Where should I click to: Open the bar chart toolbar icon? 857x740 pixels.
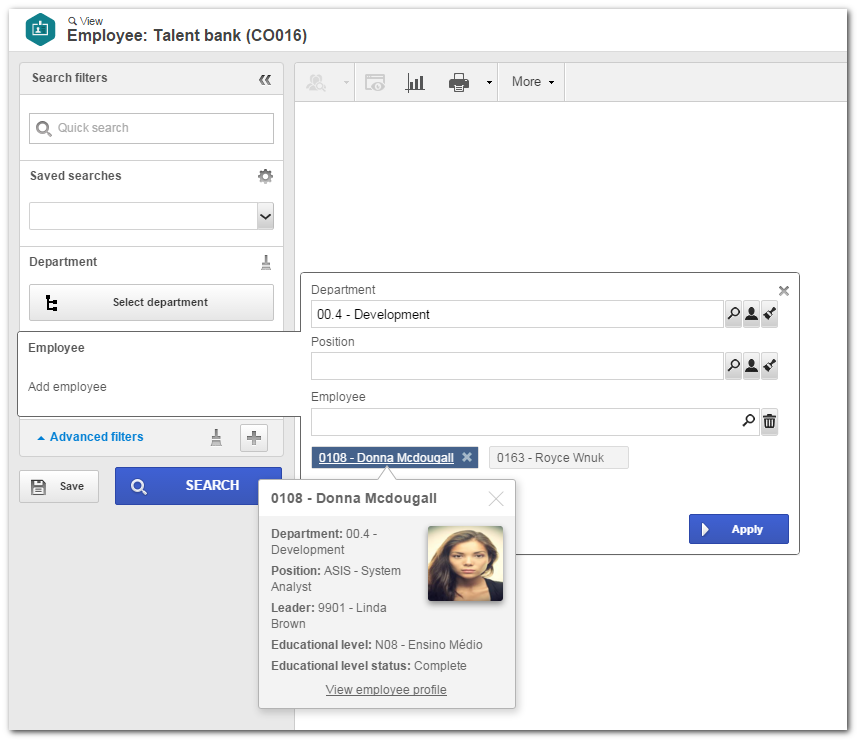point(415,83)
